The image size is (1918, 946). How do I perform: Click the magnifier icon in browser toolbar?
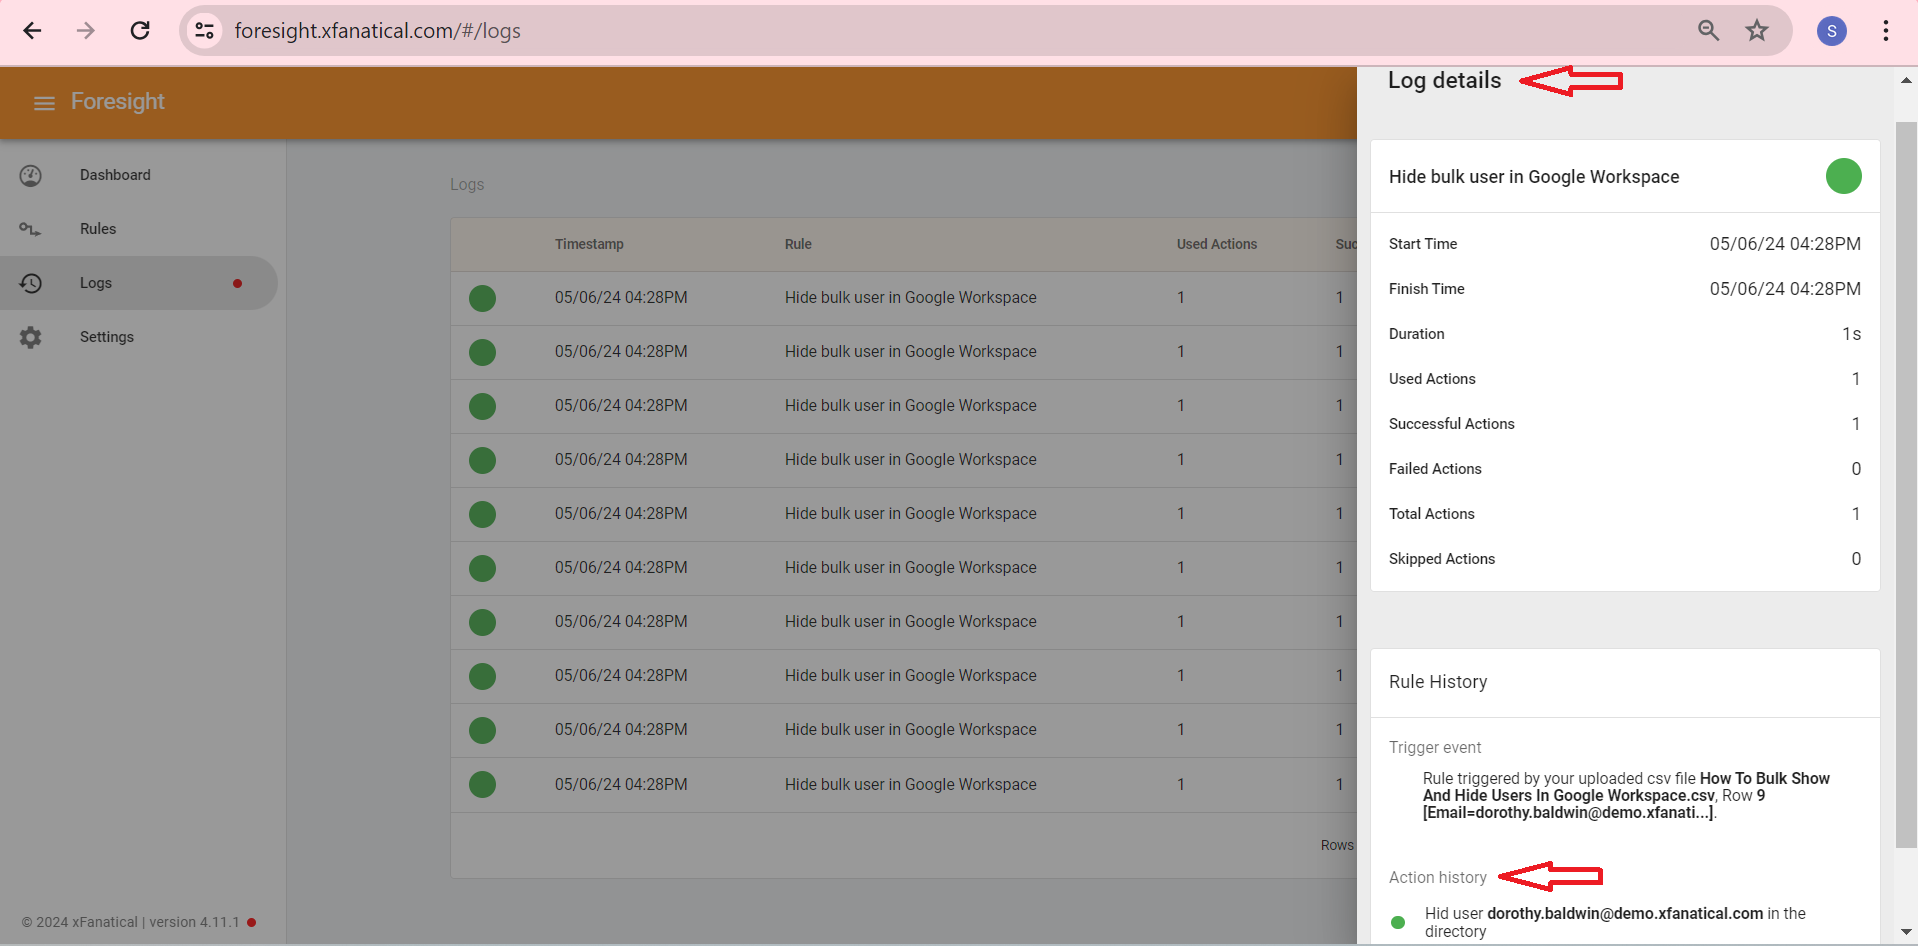coord(1708,30)
